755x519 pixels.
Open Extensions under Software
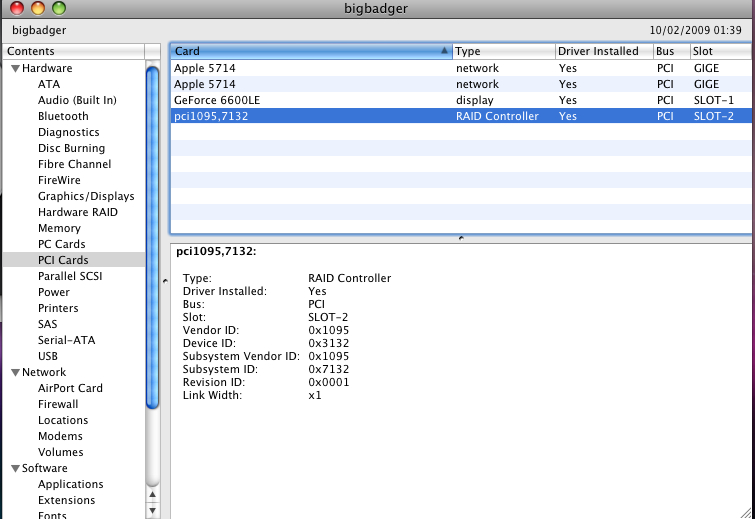coord(66,500)
